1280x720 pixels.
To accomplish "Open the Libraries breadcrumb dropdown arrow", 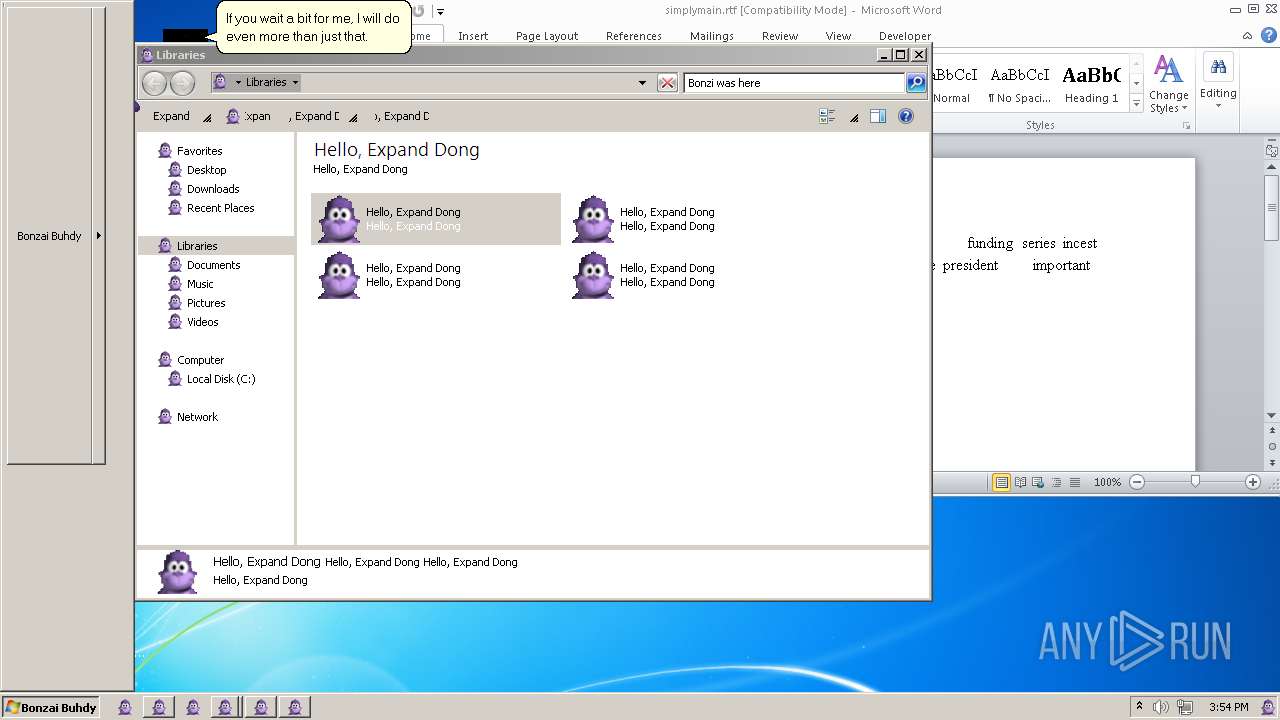I will (x=295, y=82).
